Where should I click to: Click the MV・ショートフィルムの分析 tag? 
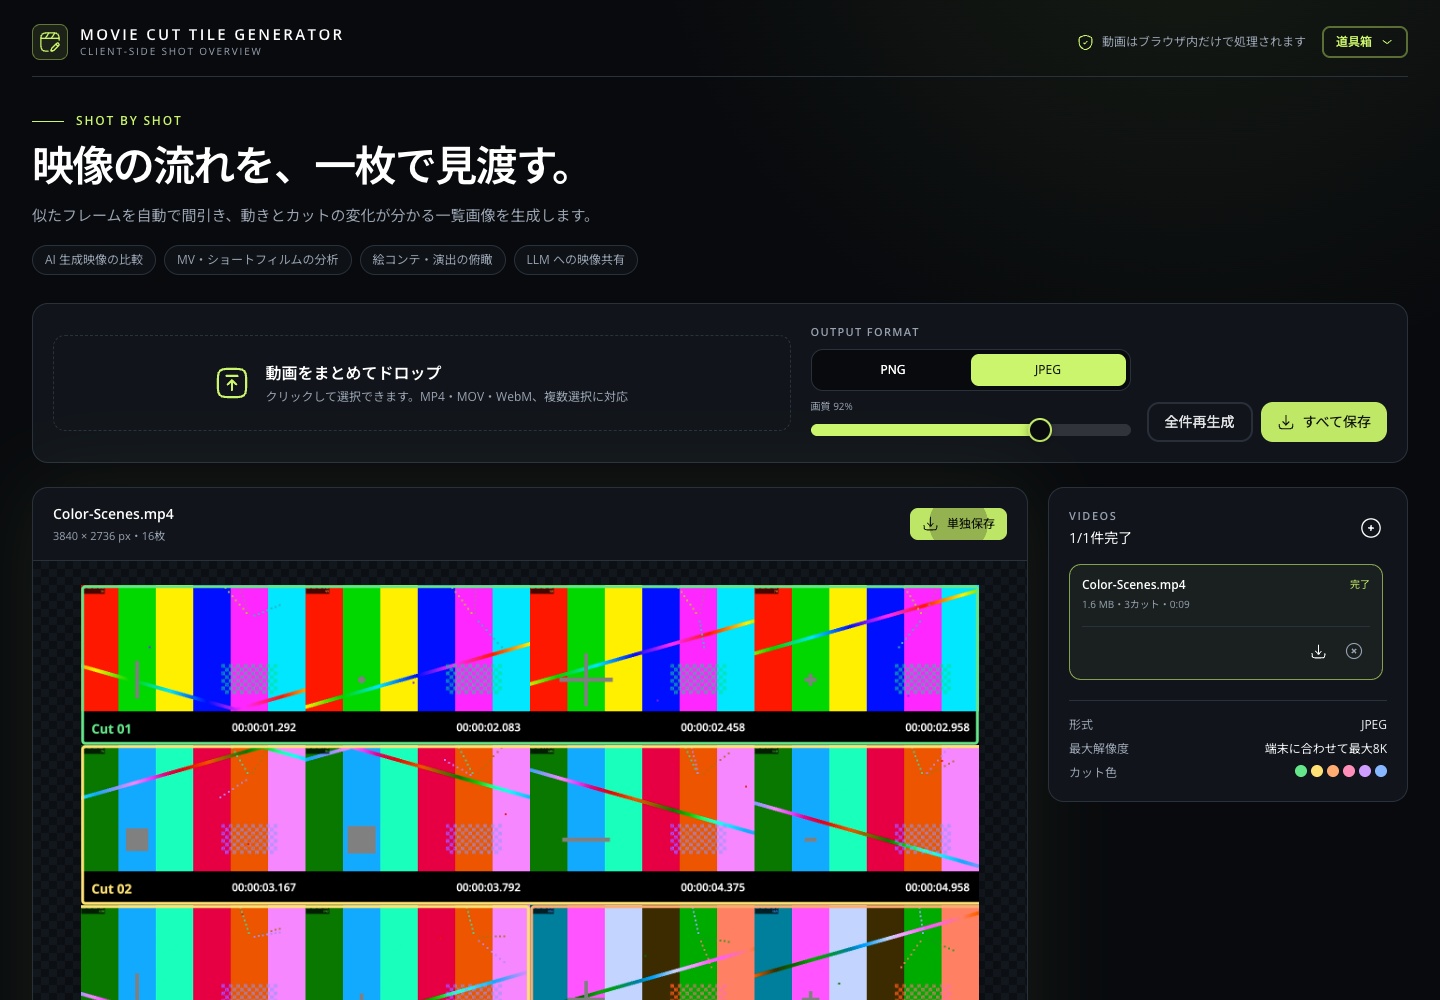pyautogui.click(x=258, y=260)
